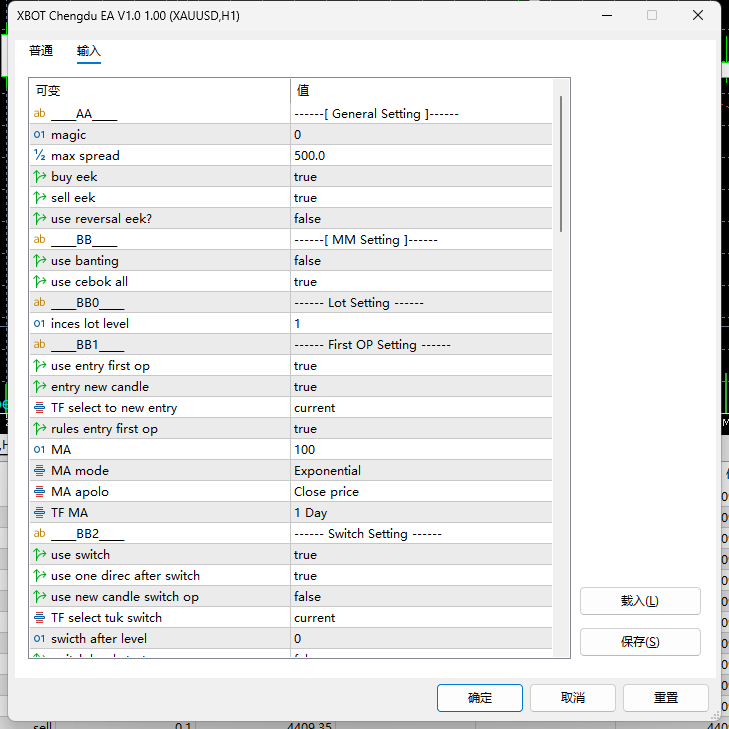
Task: Click the integer icon beside magic
Action: (x=40, y=134)
